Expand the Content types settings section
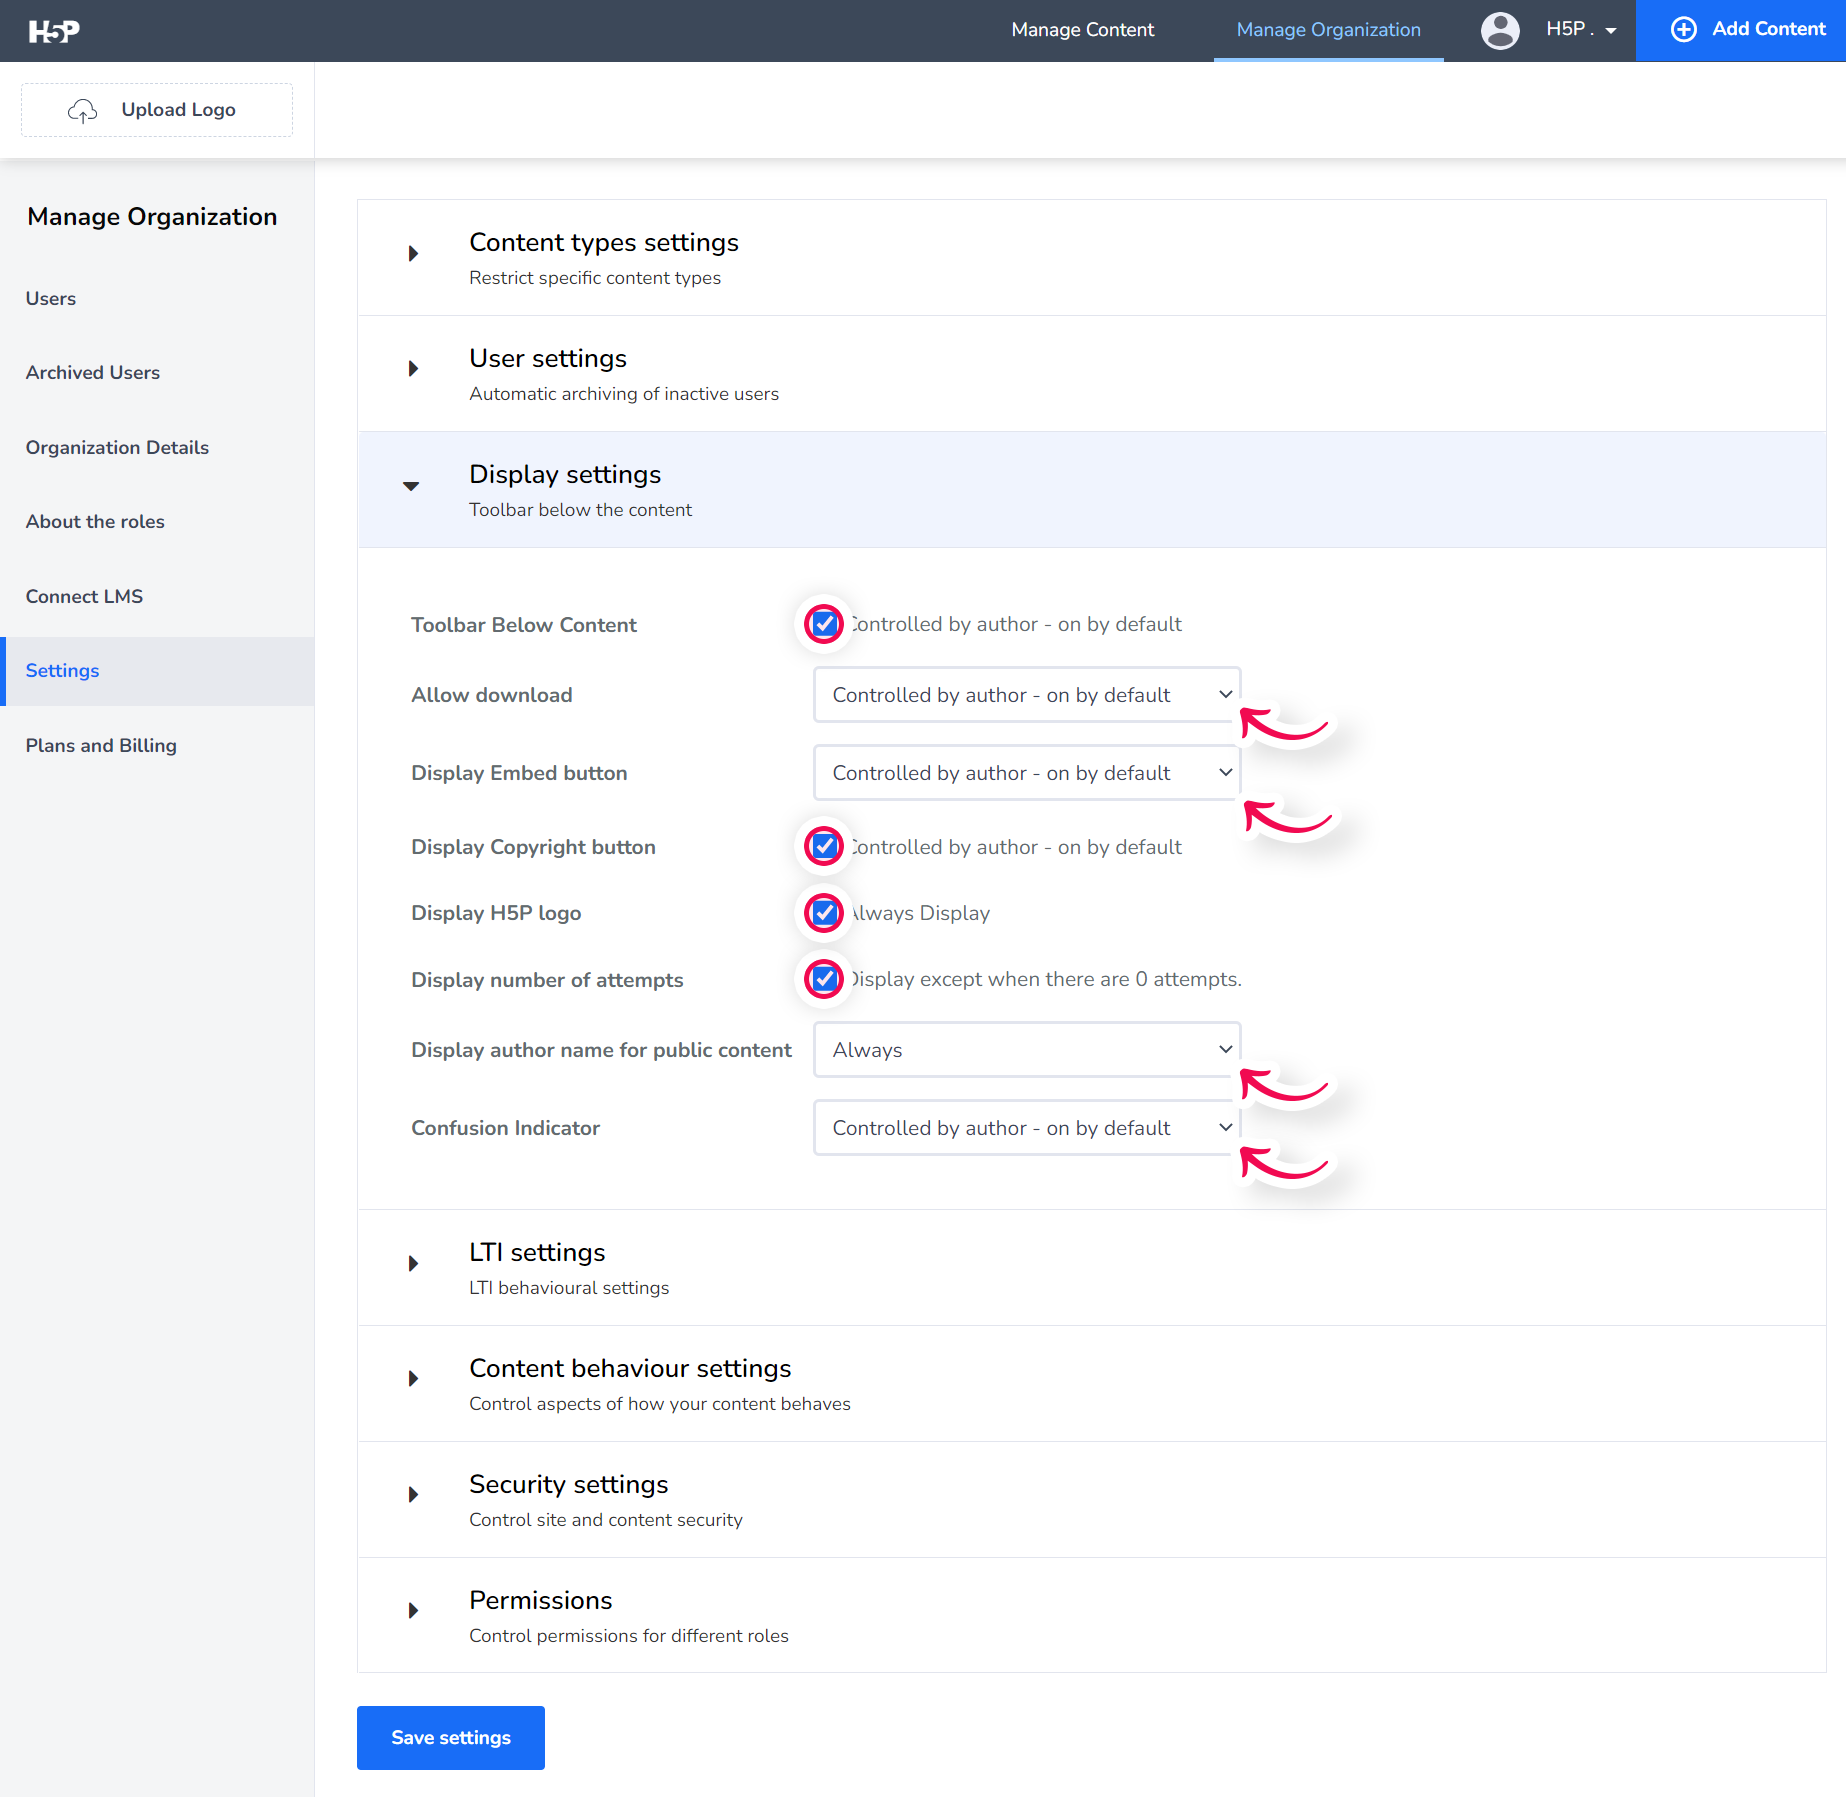 (x=413, y=253)
